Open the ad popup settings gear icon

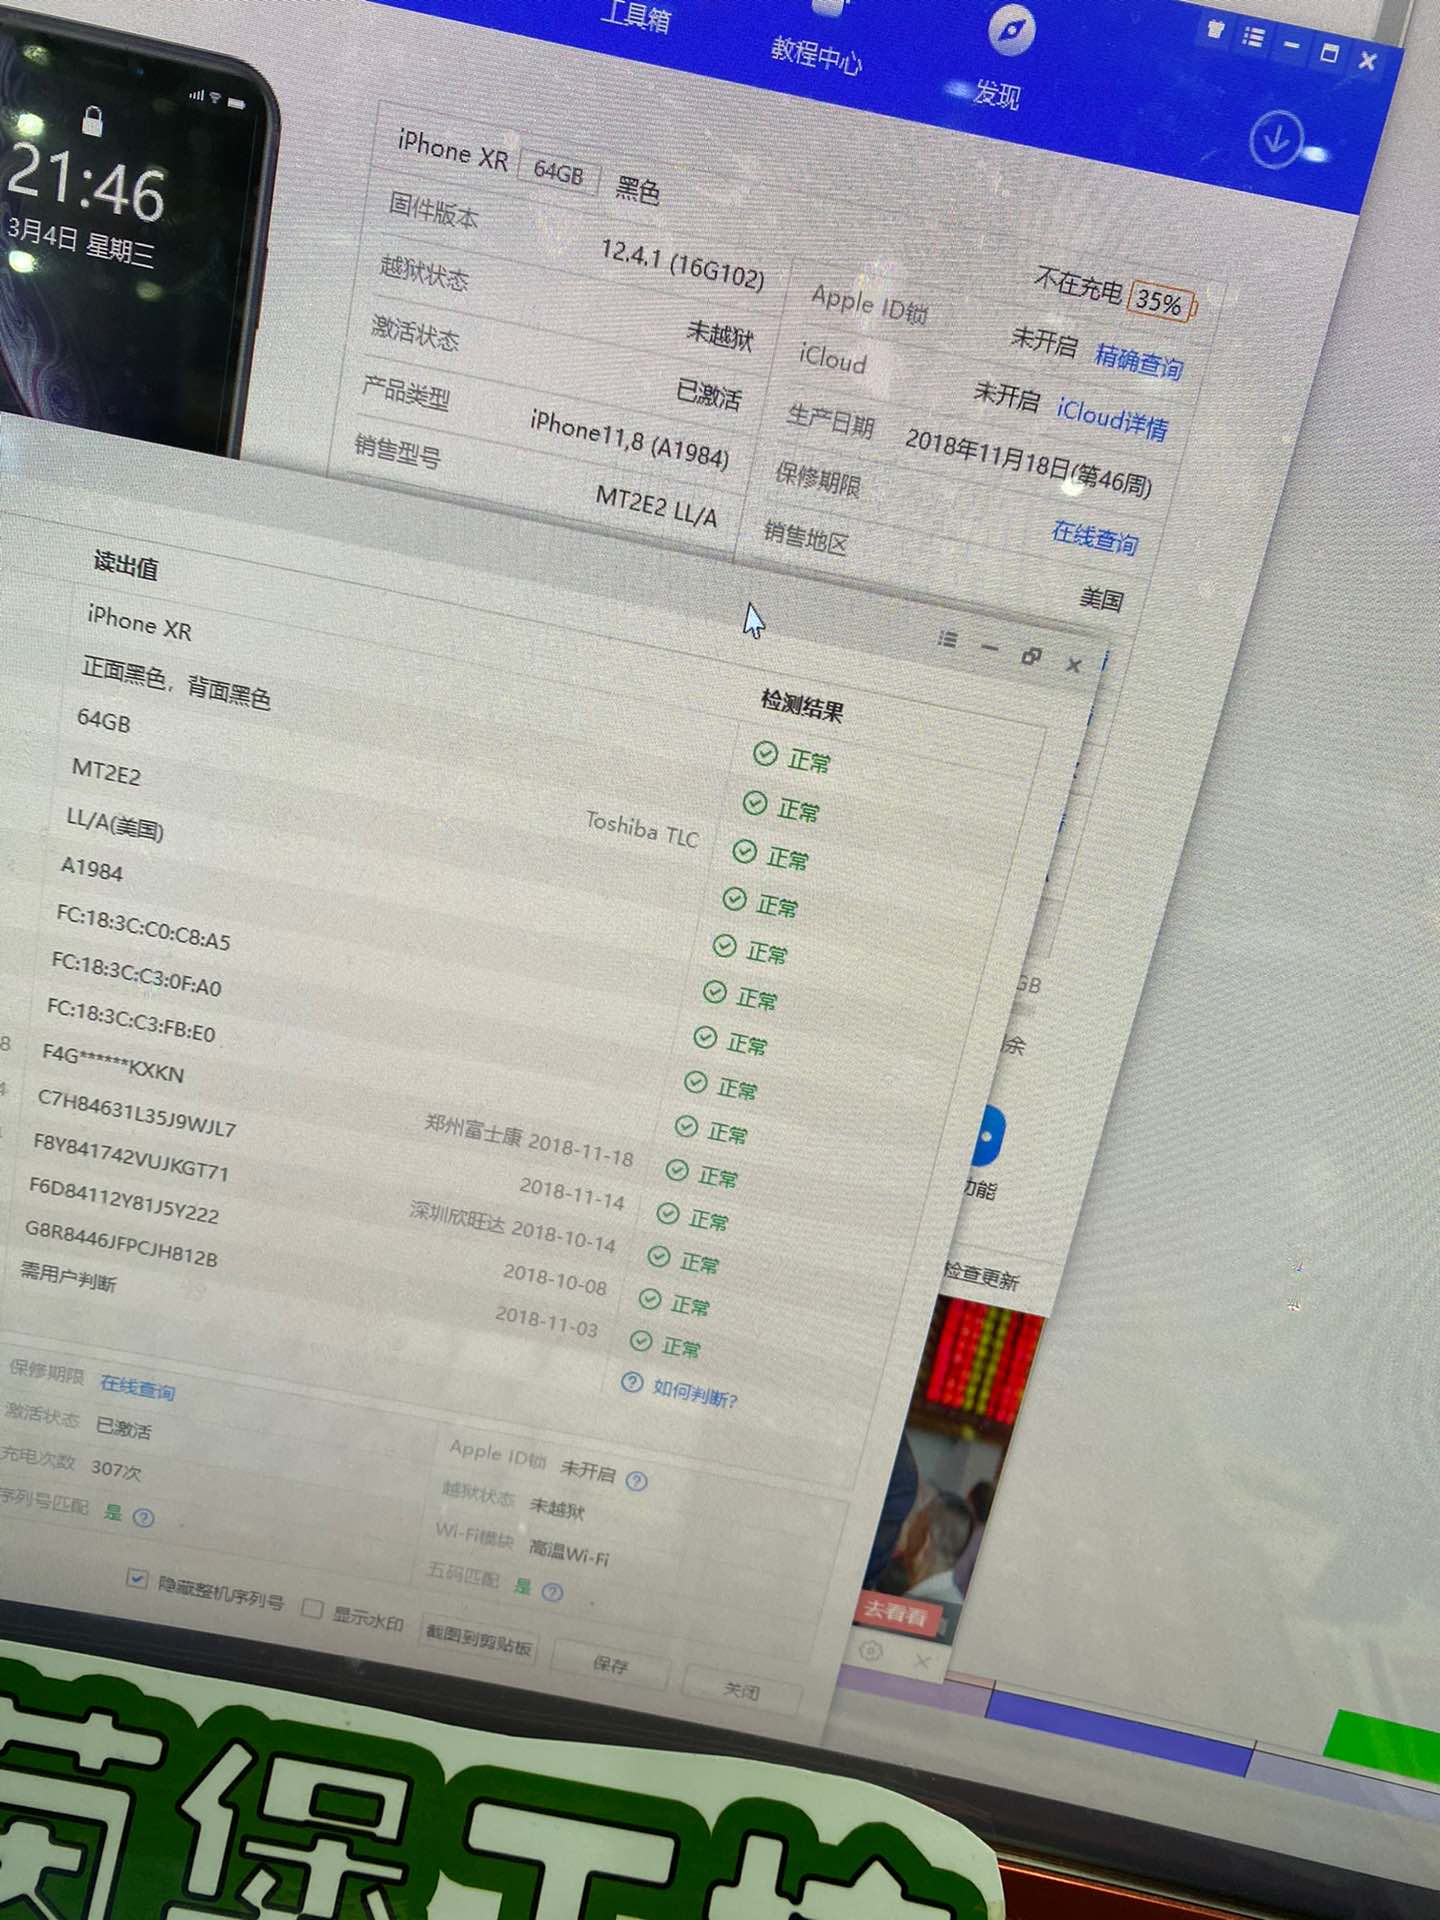click(x=871, y=1650)
